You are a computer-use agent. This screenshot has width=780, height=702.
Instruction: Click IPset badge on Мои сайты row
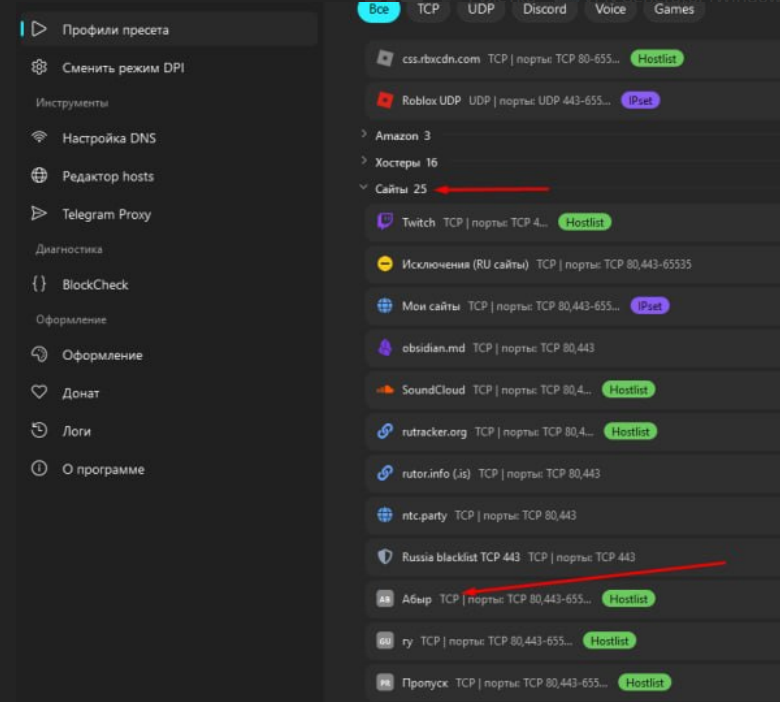650,306
